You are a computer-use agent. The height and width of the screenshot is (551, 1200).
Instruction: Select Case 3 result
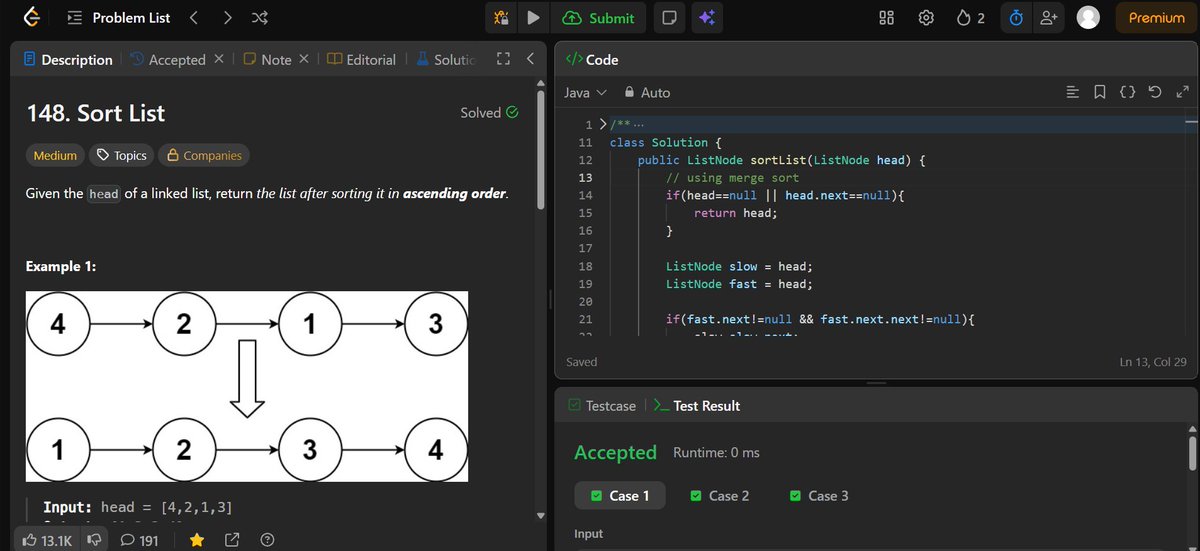(819, 496)
